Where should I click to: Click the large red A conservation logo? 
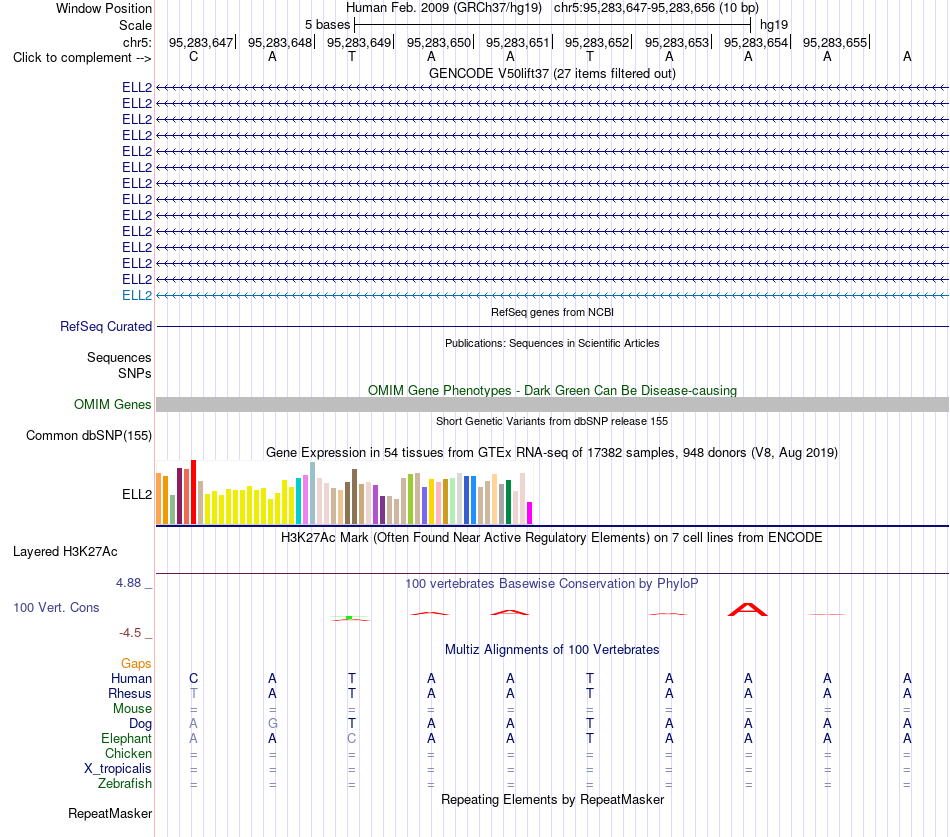click(748, 609)
